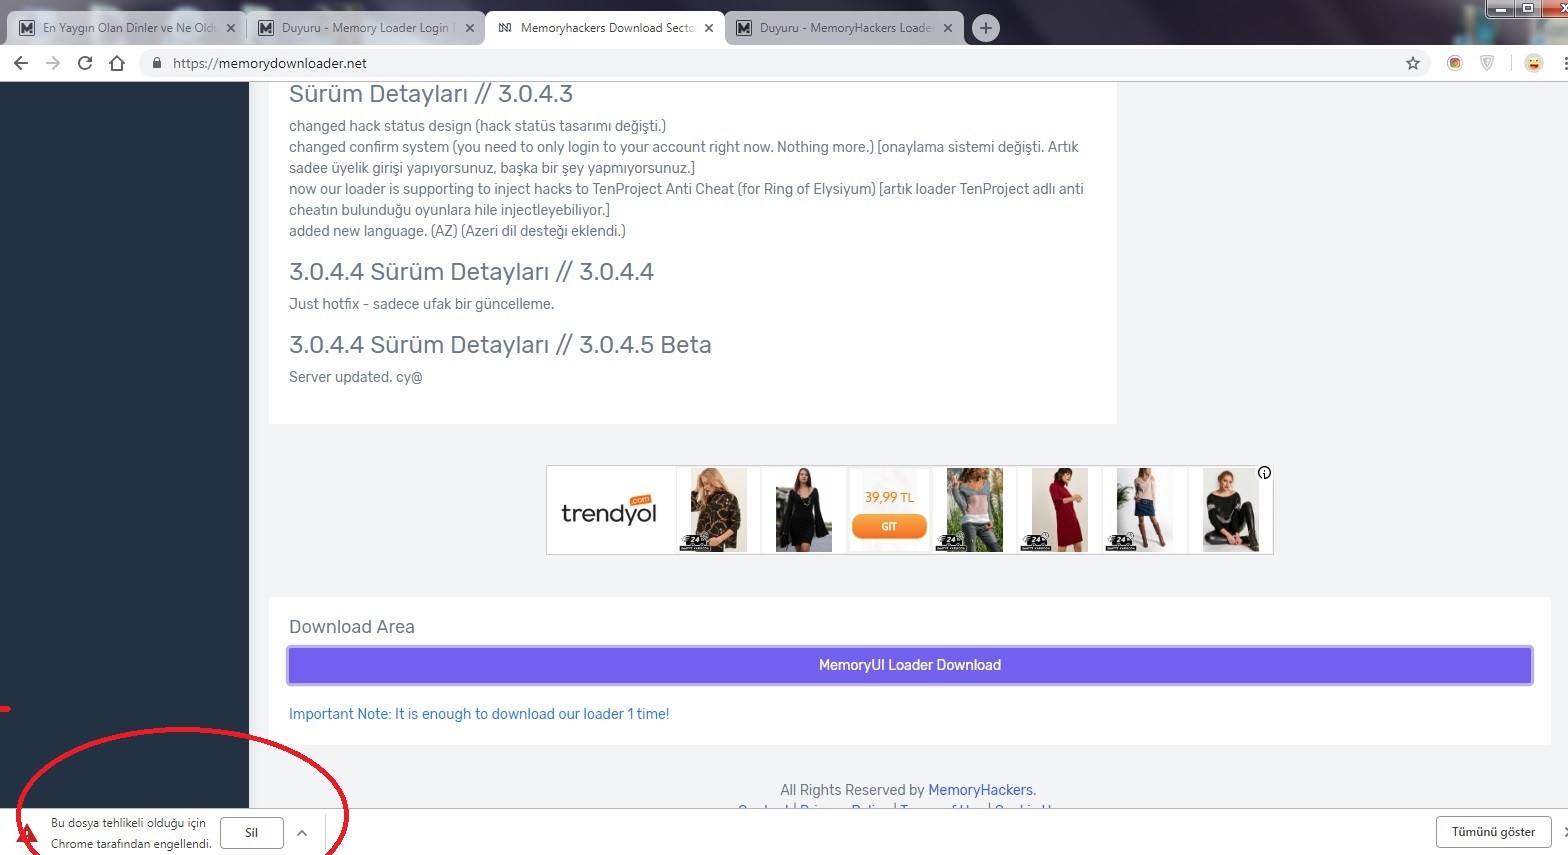
Task: Open the red dress product ad
Action: click(1059, 510)
